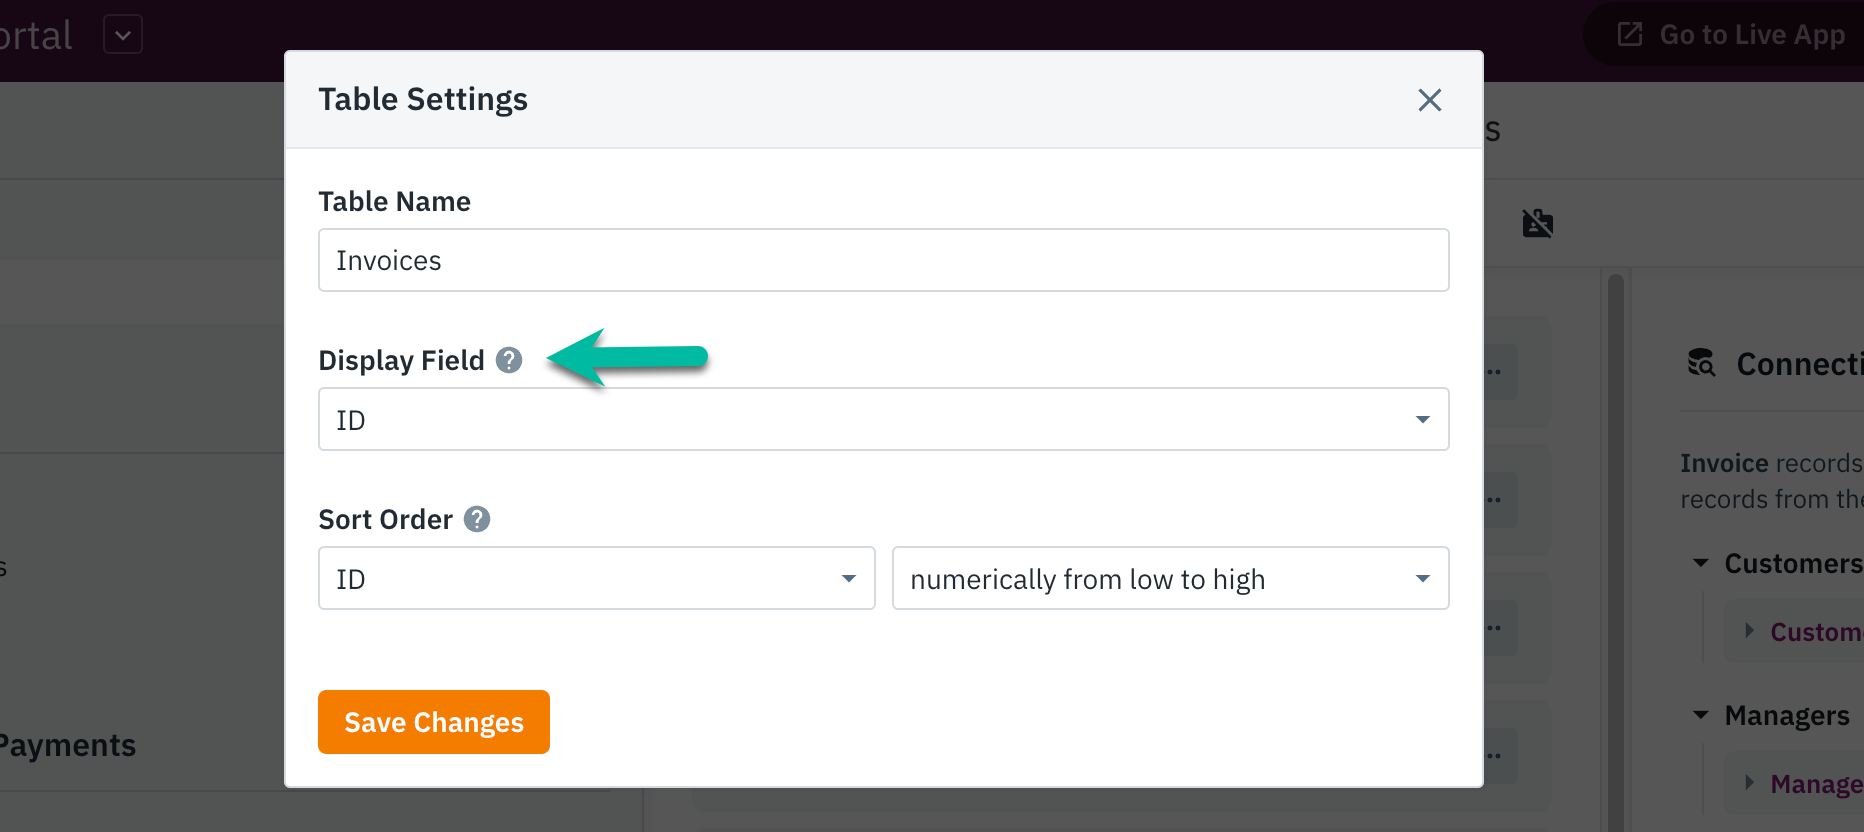Click the Sort Order help icon
The height and width of the screenshot is (832, 1864).
pos(477,519)
